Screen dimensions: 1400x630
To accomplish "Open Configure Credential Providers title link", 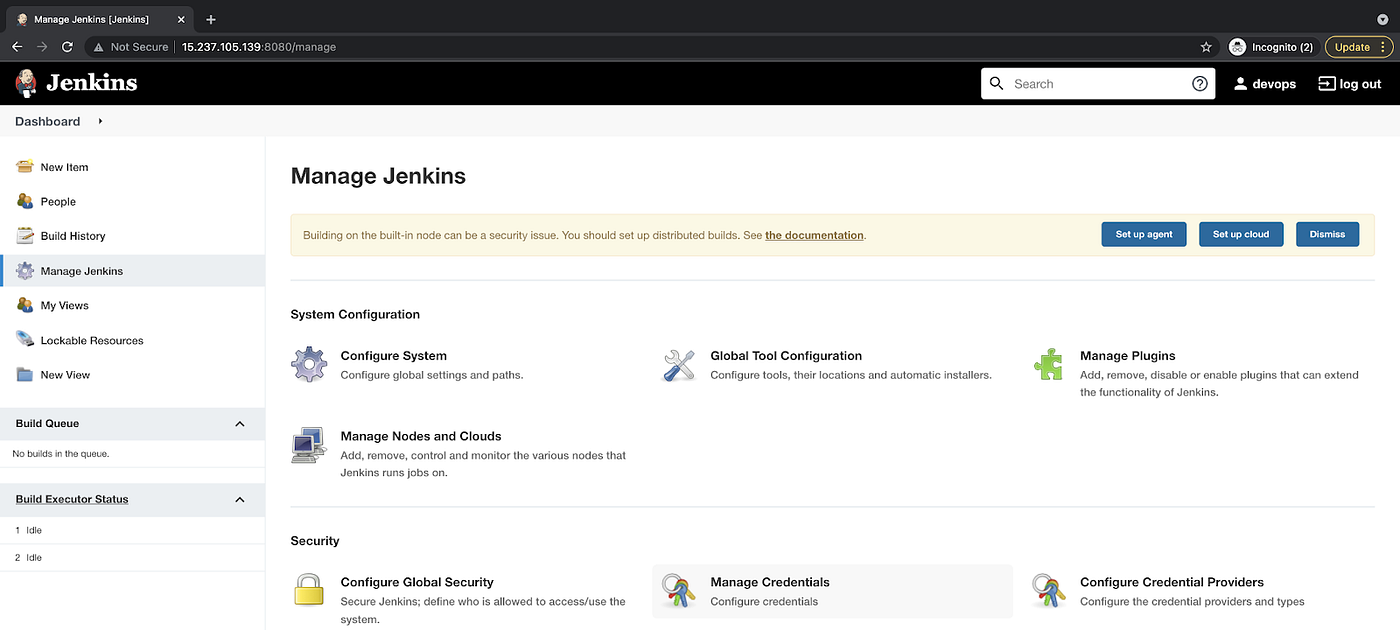I will (1172, 582).
